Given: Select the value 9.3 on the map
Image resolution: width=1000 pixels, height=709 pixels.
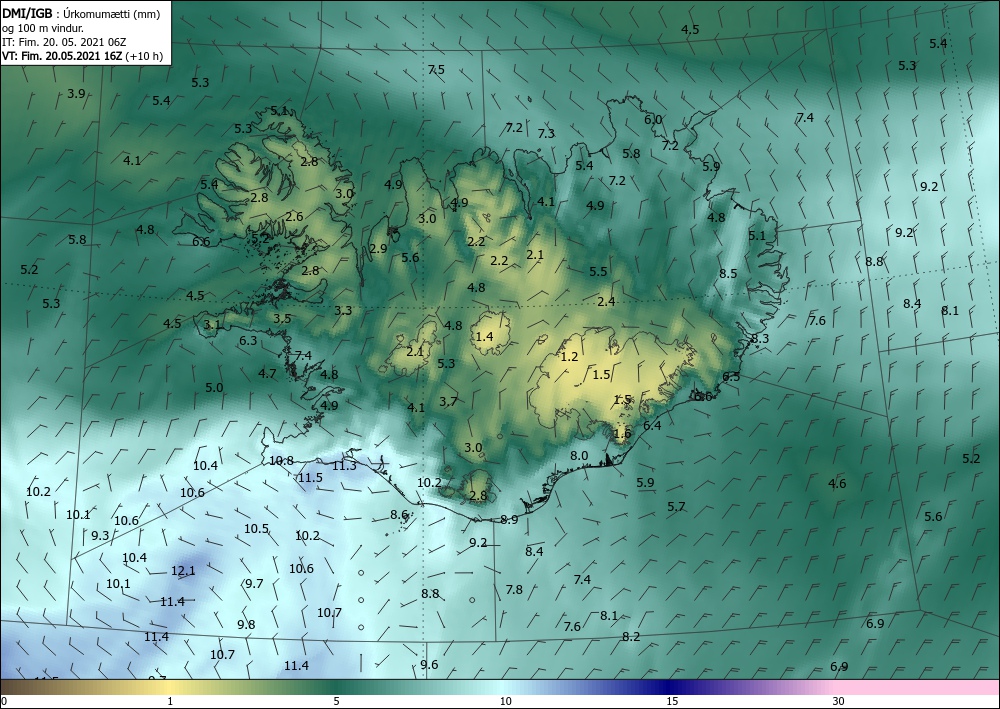Looking at the screenshot, I should (100, 536).
